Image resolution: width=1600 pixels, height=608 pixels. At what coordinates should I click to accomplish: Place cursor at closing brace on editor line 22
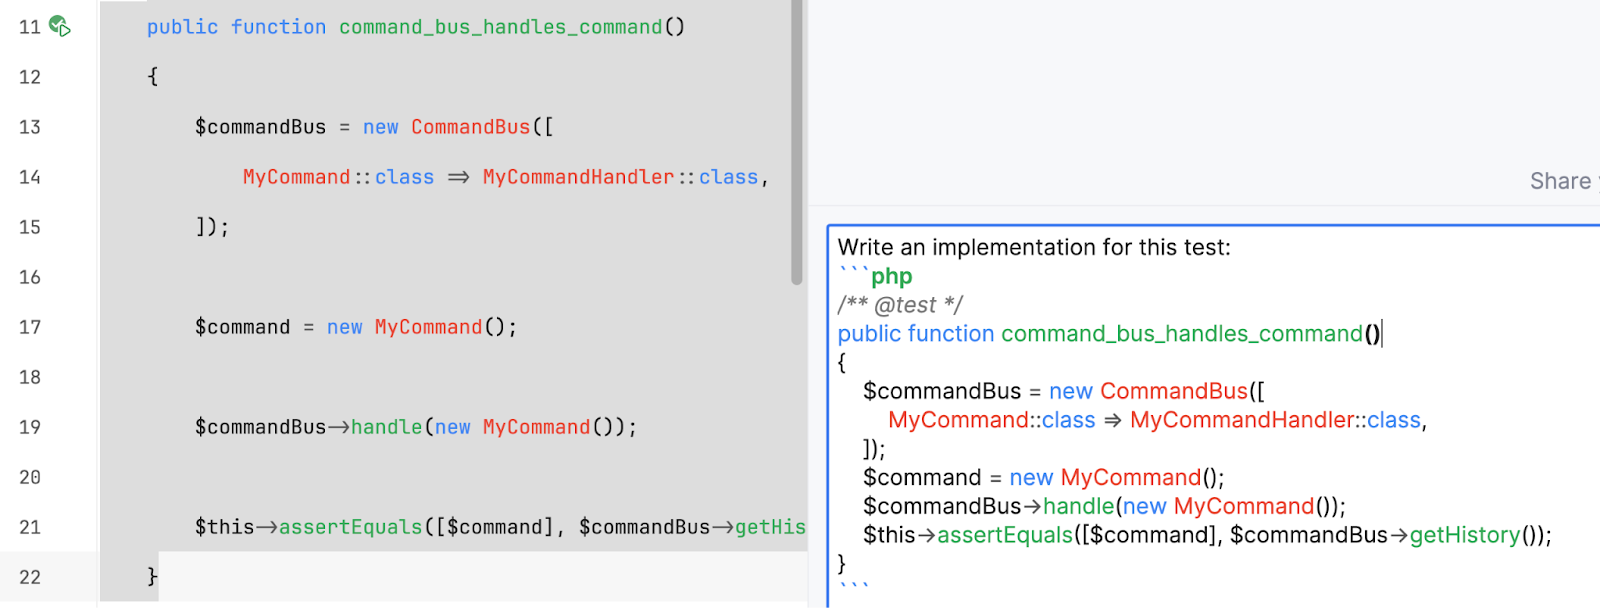pos(153,577)
